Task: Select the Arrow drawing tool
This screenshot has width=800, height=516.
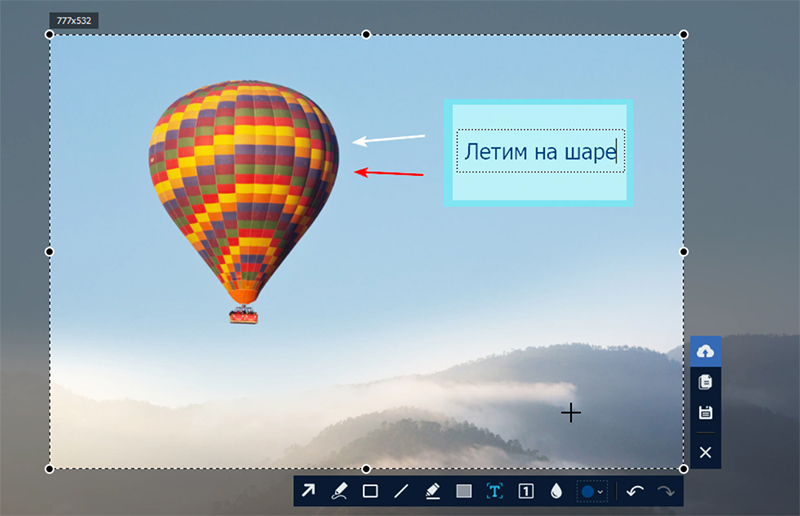Action: click(x=308, y=491)
